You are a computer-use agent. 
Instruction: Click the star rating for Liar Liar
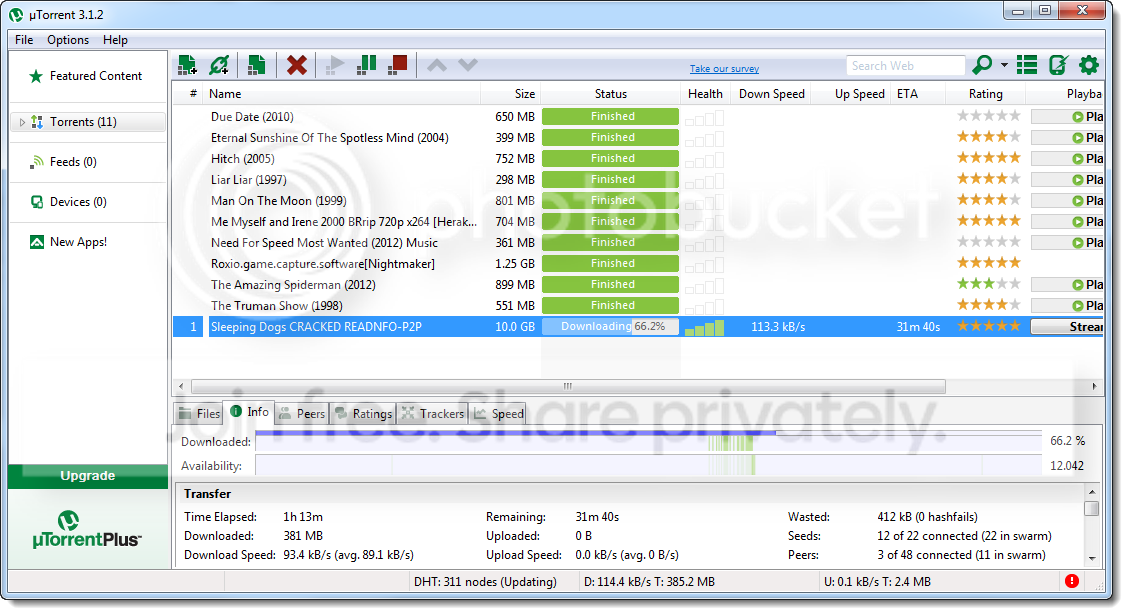[988, 178]
